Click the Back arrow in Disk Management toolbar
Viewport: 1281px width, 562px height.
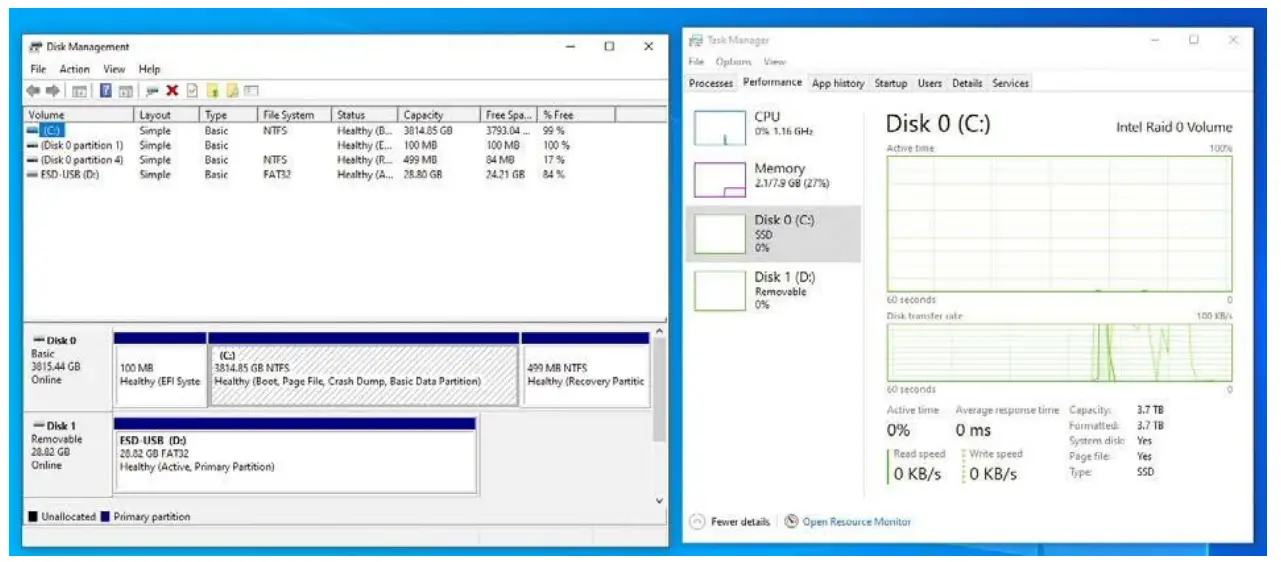coord(33,91)
